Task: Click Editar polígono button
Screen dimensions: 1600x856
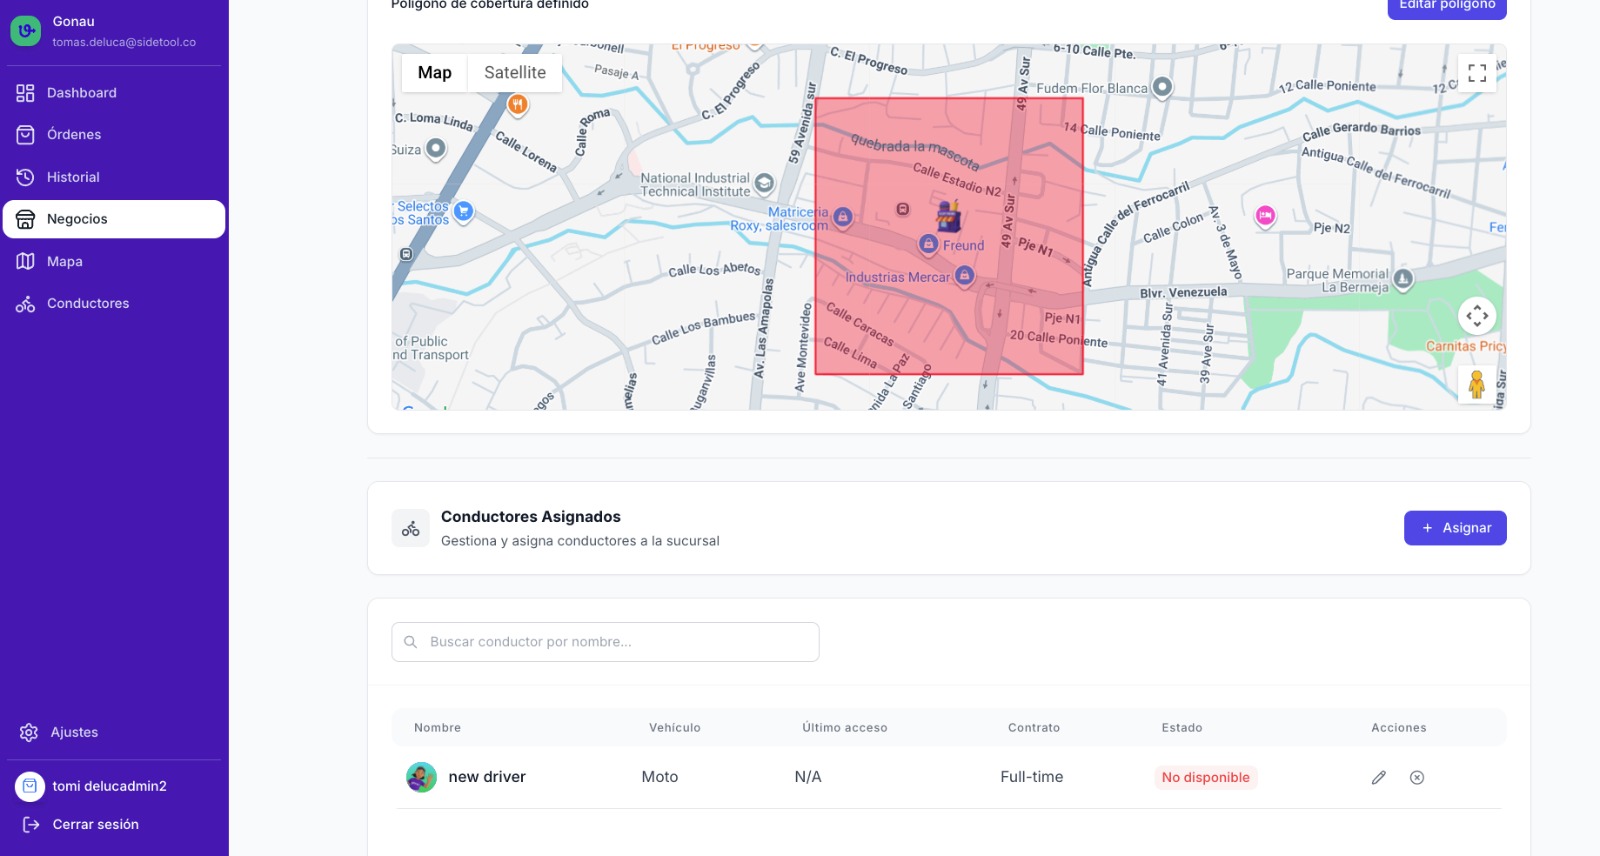Action: [x=1447, y=6]
